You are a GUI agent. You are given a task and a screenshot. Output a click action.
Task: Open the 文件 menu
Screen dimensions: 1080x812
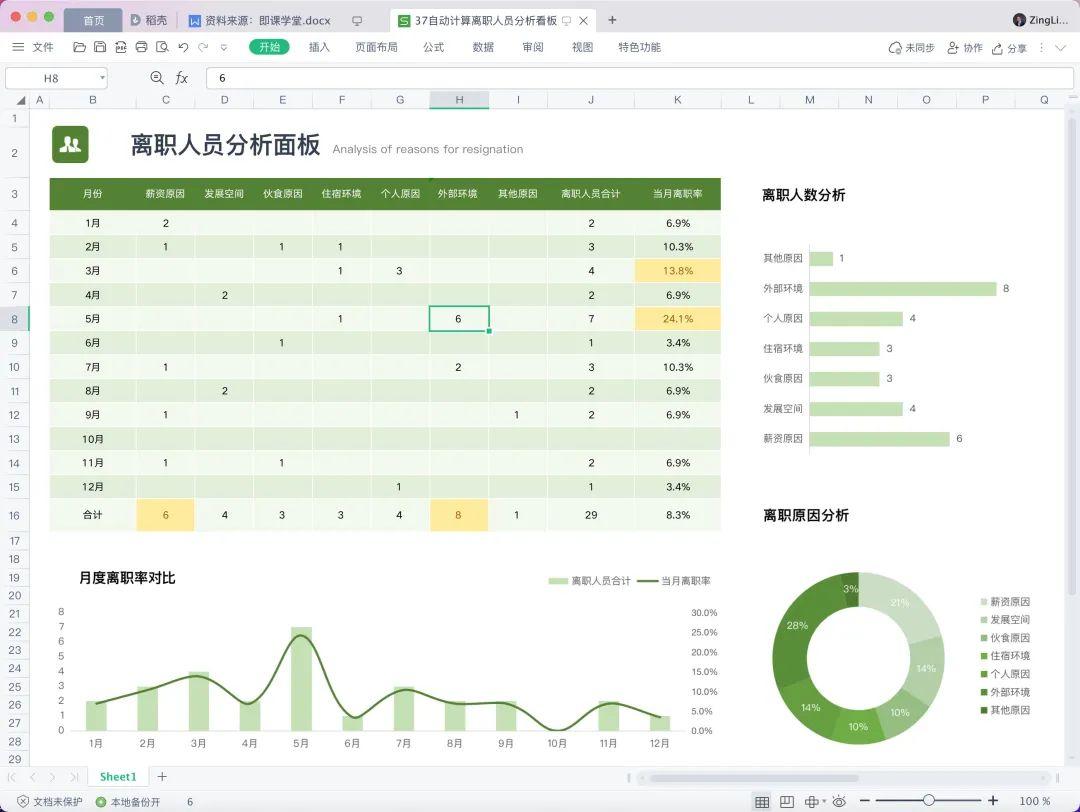pyautogui.click(x=43, y=47)
